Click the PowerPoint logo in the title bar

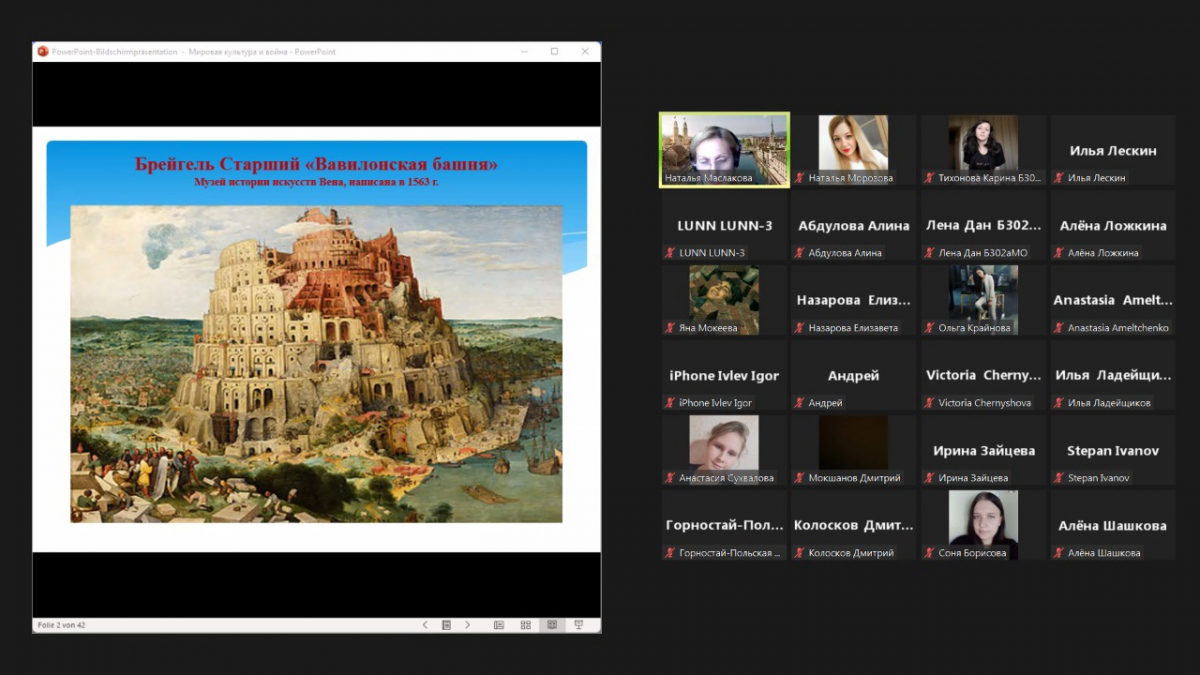click(x=43, y=51)
